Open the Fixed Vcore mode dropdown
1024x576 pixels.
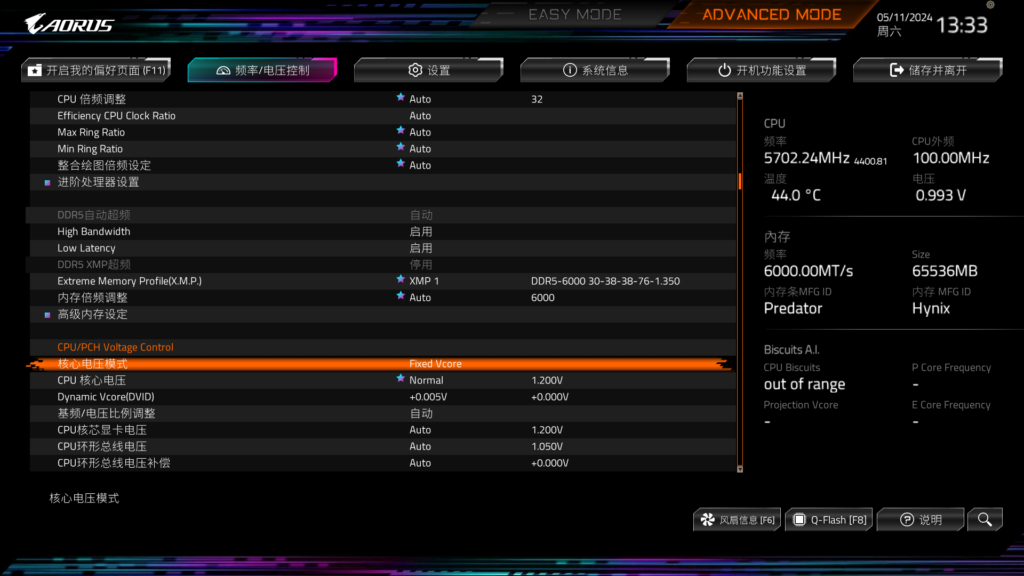[x=435, y=364]
